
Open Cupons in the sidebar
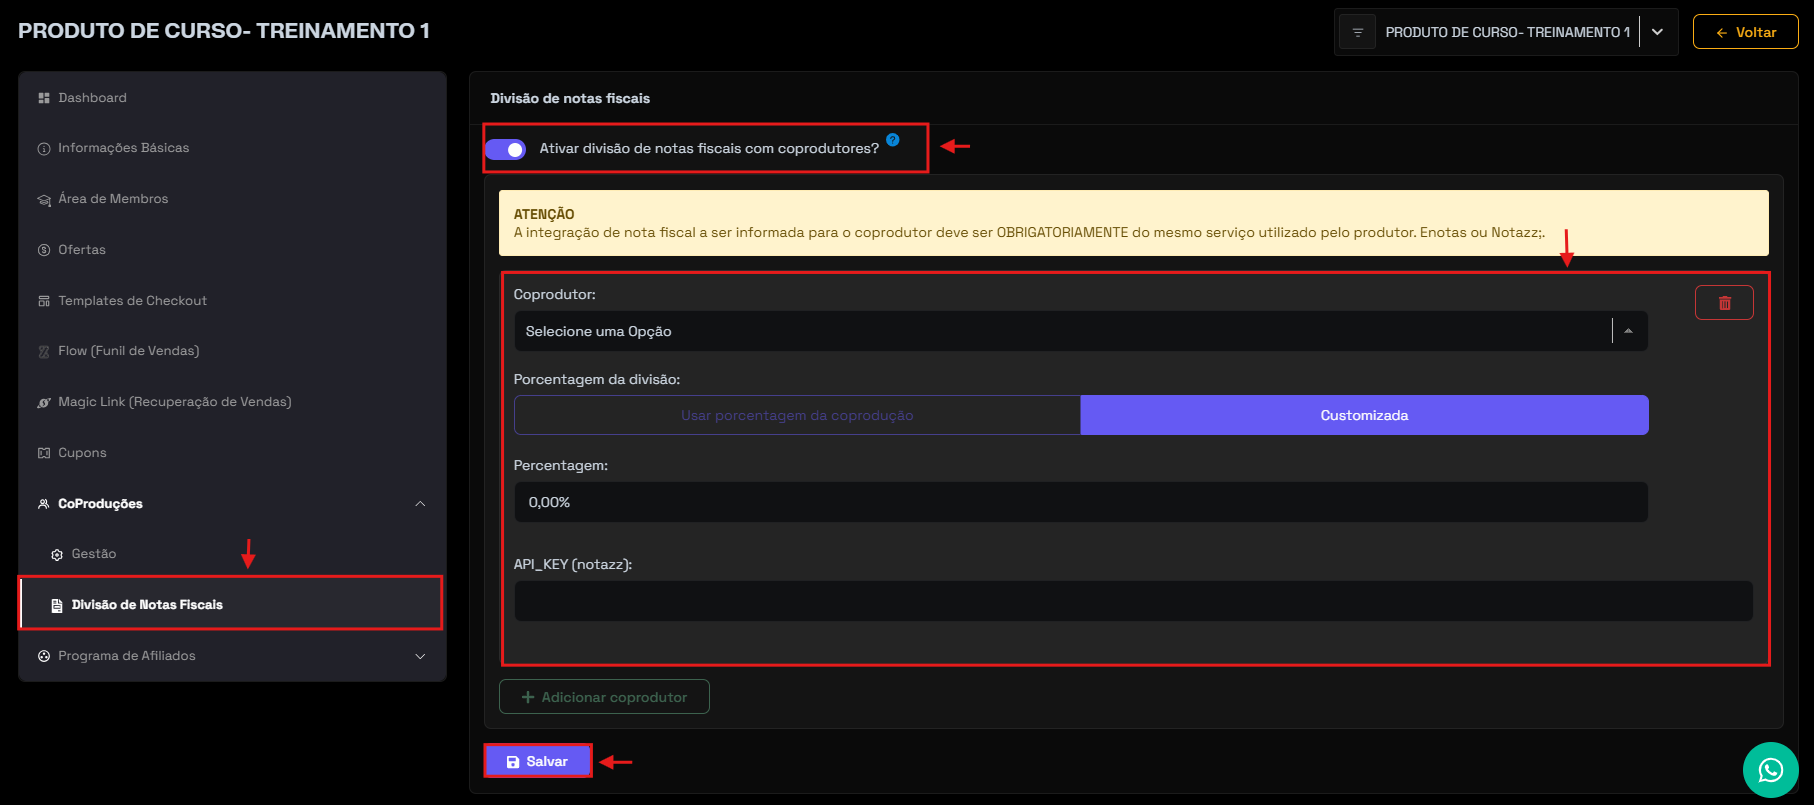coord(82,453)
